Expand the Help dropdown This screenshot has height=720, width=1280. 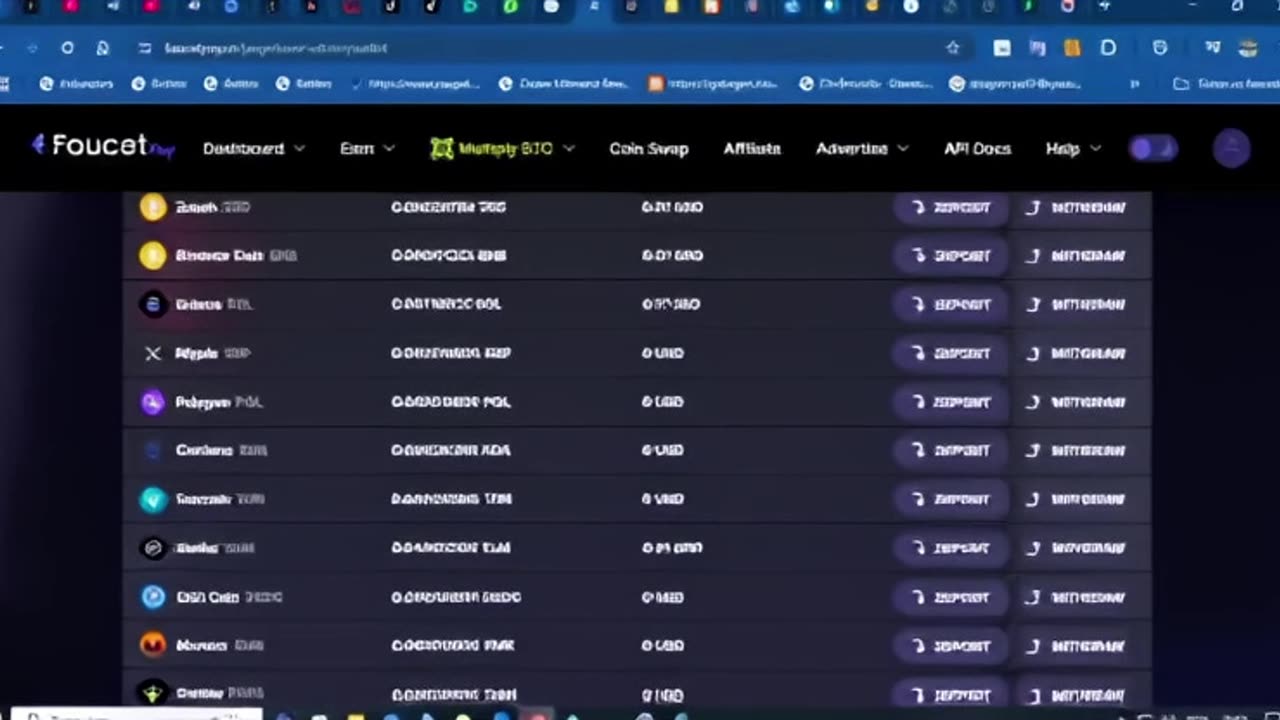1073,148
